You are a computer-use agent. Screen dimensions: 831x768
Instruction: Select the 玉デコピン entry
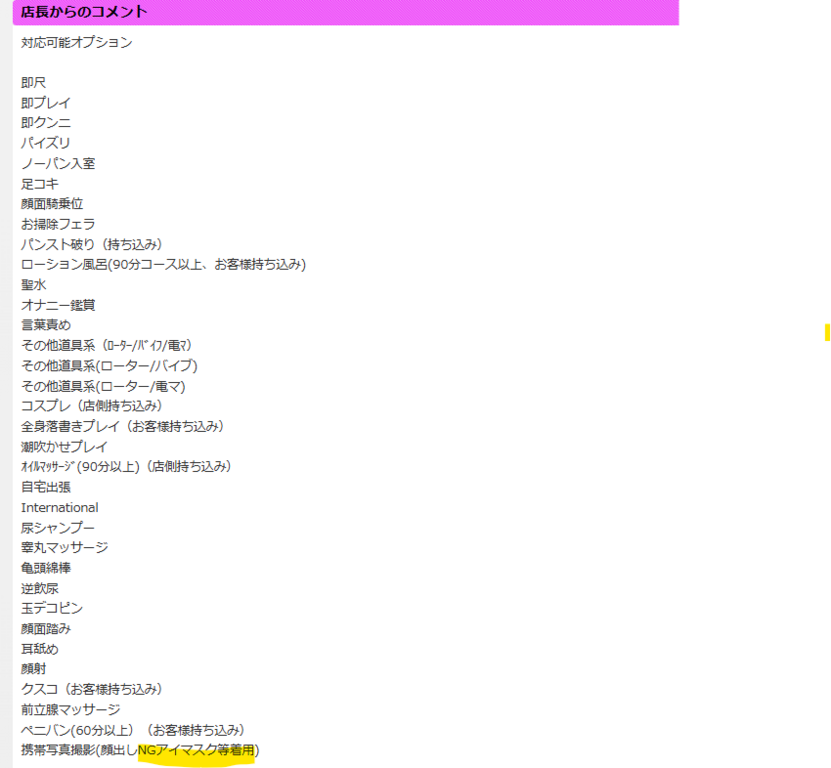pyautogui.click(x=52, y=608)
